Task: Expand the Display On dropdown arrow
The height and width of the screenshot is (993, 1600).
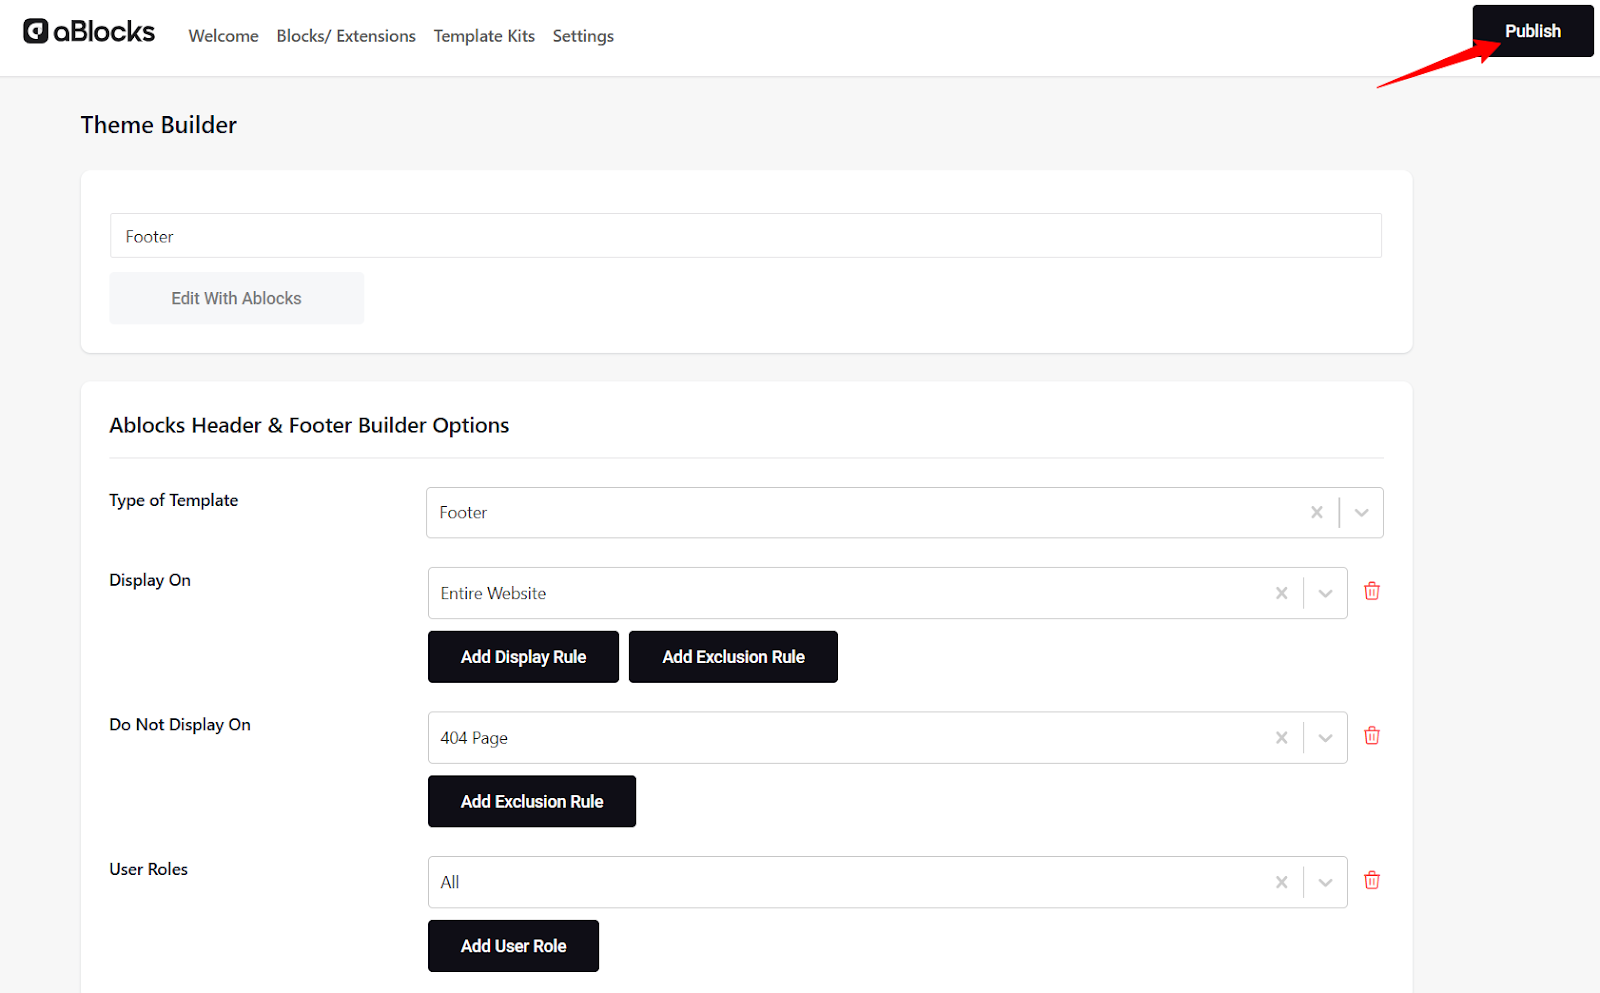Action: point(1325,593)
